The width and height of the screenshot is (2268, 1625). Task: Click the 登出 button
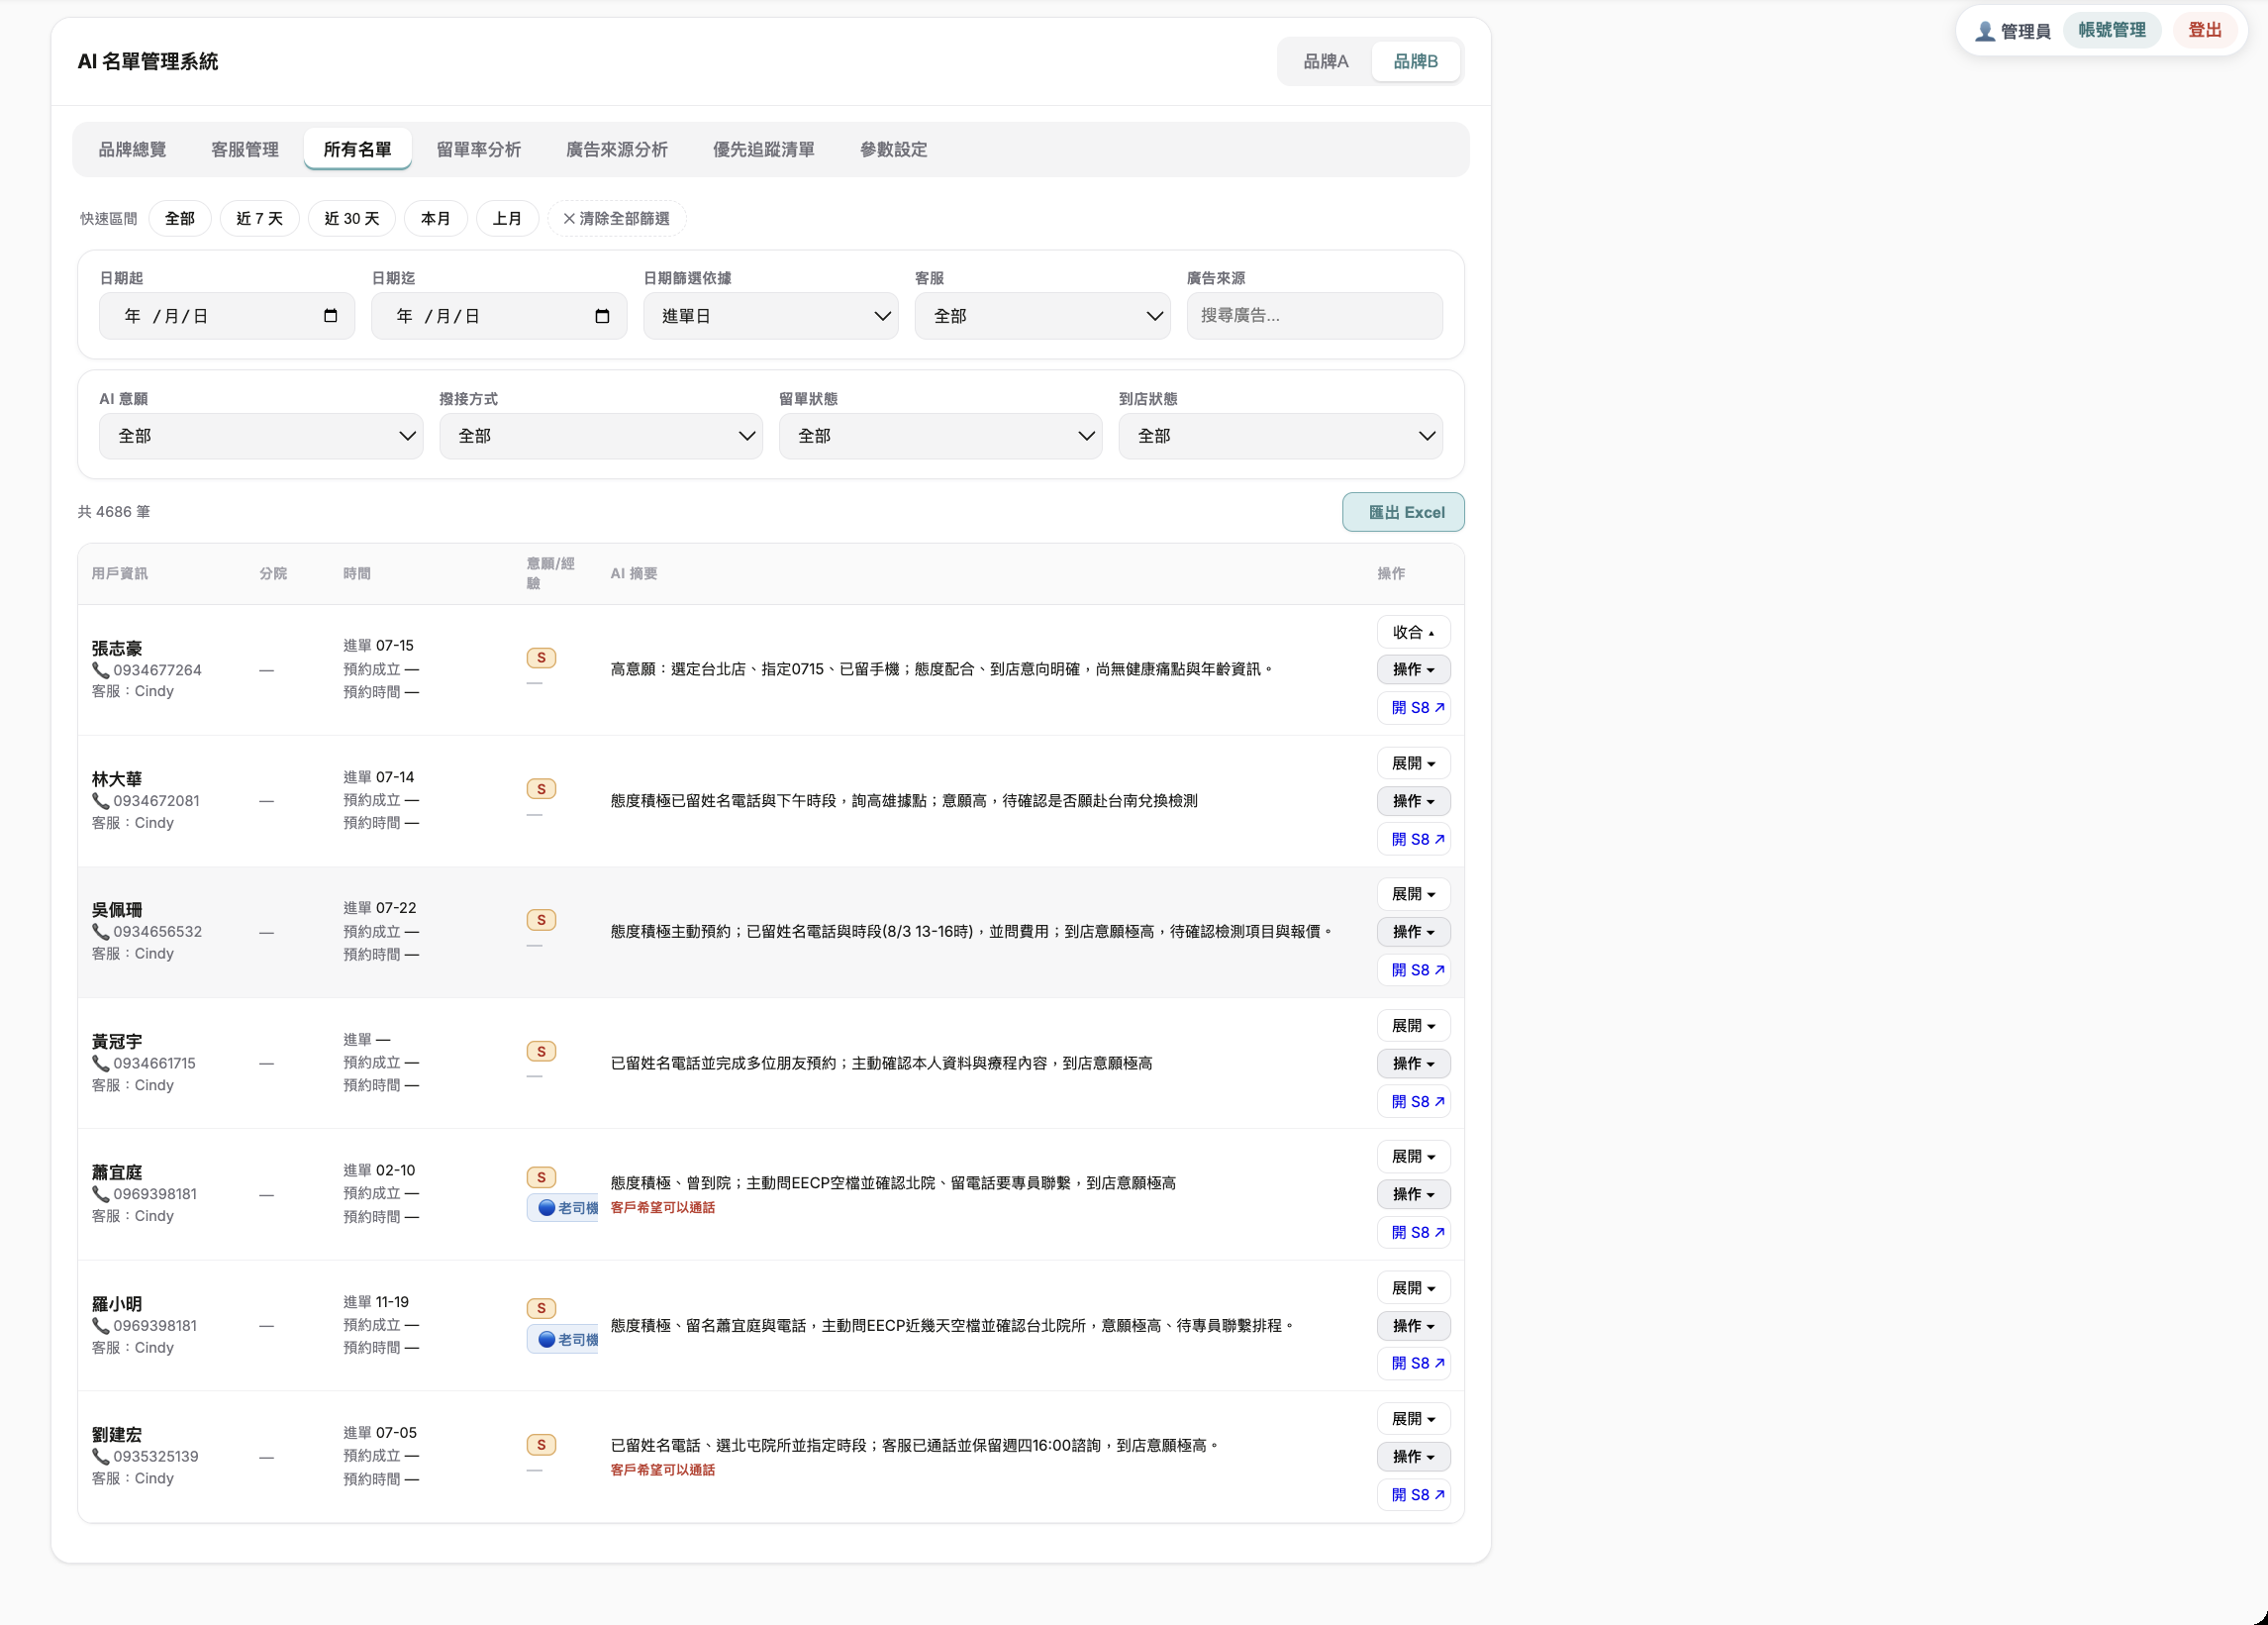coord(2205,31)
